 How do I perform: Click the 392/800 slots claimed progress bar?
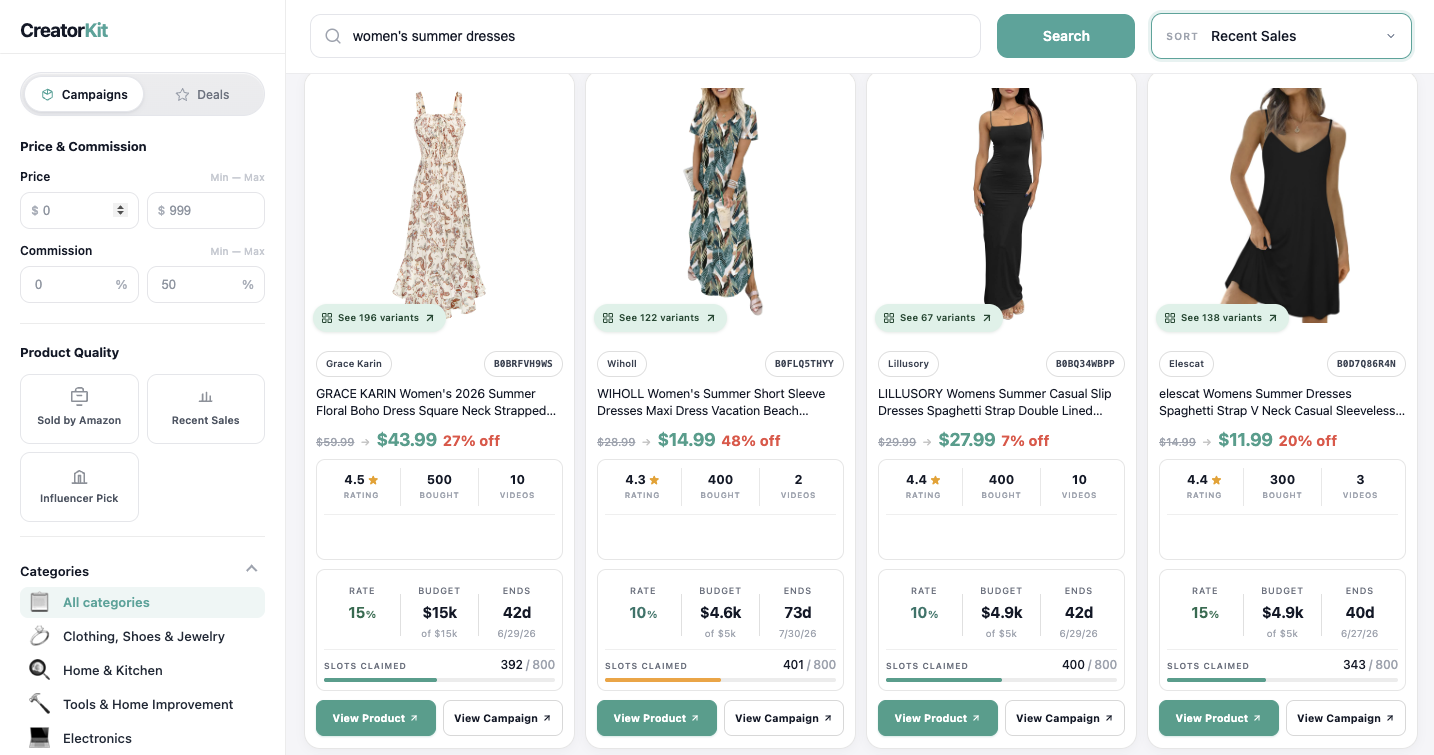point(440,680)
